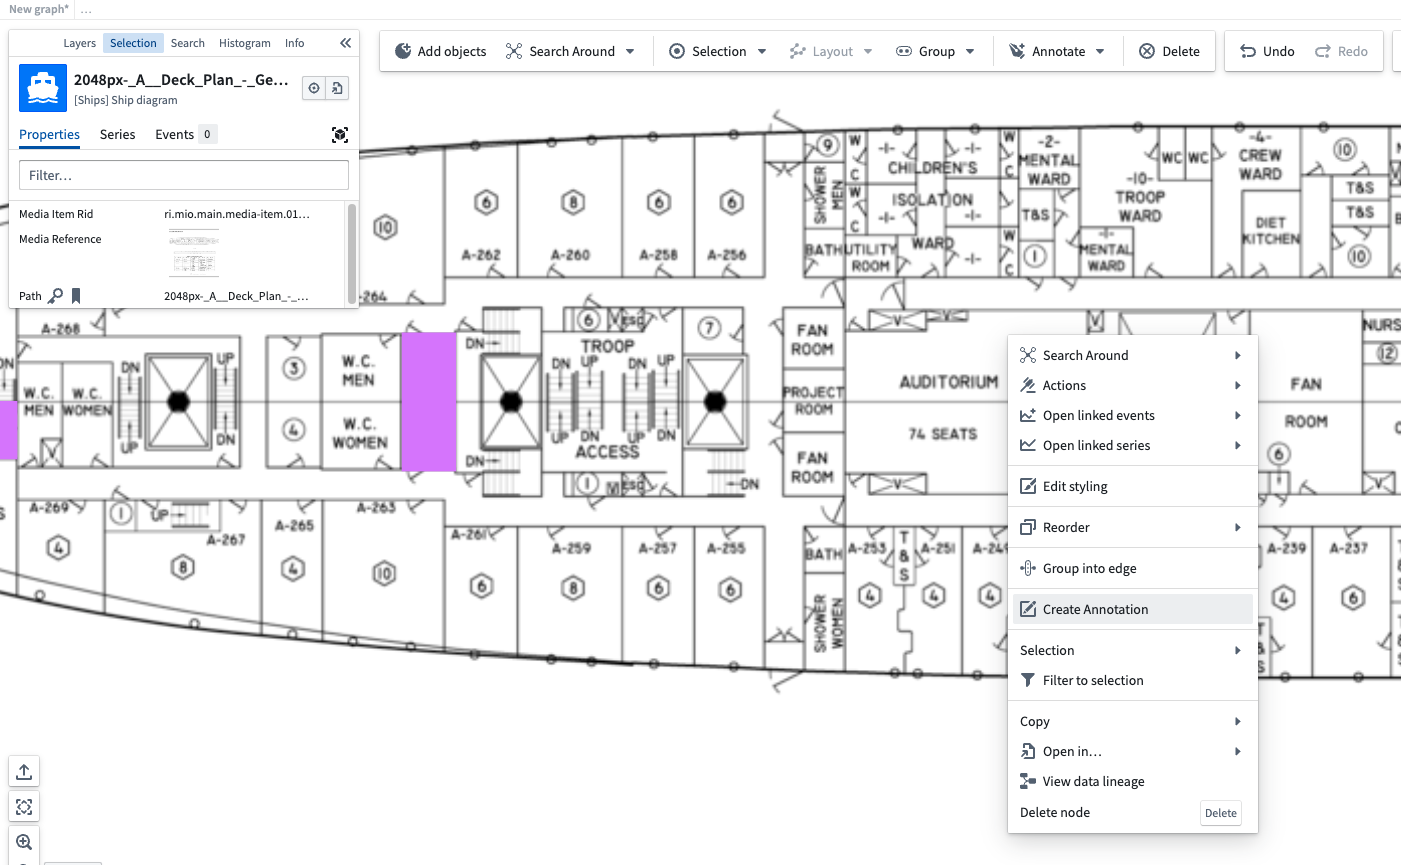Screen dimensions: 1401x865
Task: Click the Filter input field
Action: pos(184,174)
